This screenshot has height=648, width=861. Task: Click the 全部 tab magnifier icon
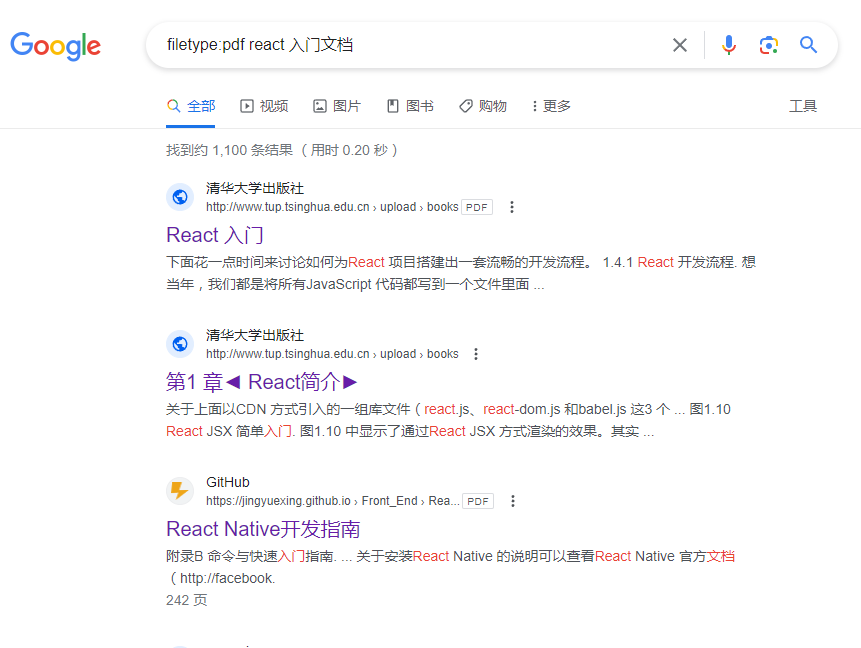[174, 105]
